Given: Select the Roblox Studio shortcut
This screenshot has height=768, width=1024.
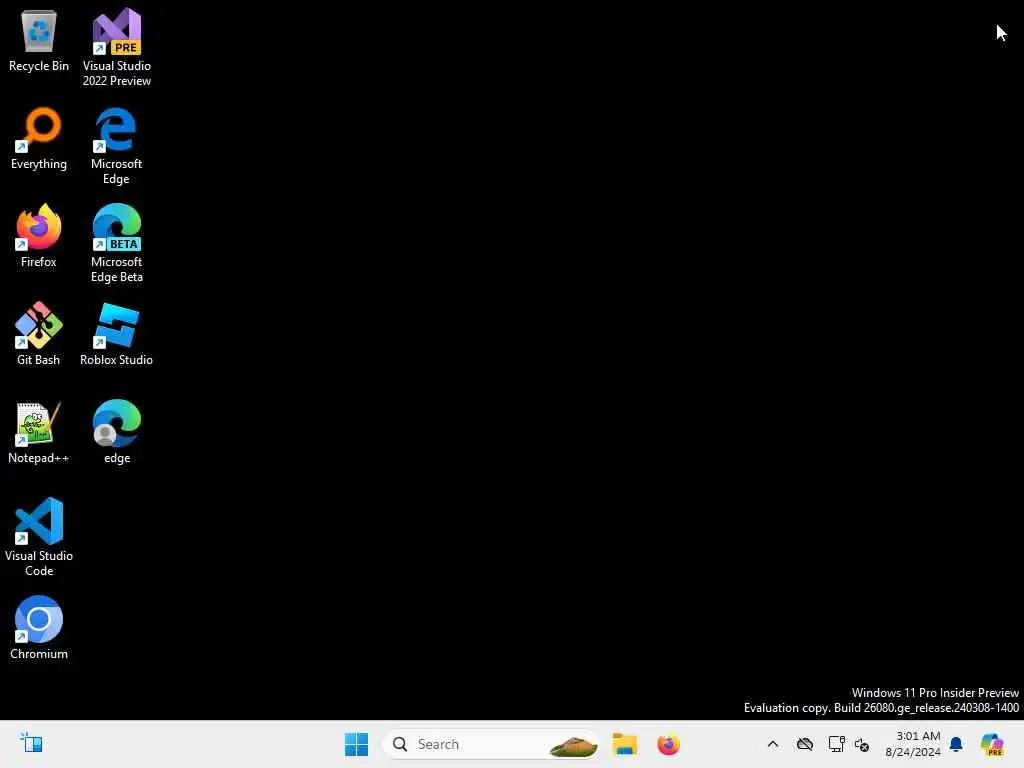Looking at the screenshot, I should tap(116, 334).
